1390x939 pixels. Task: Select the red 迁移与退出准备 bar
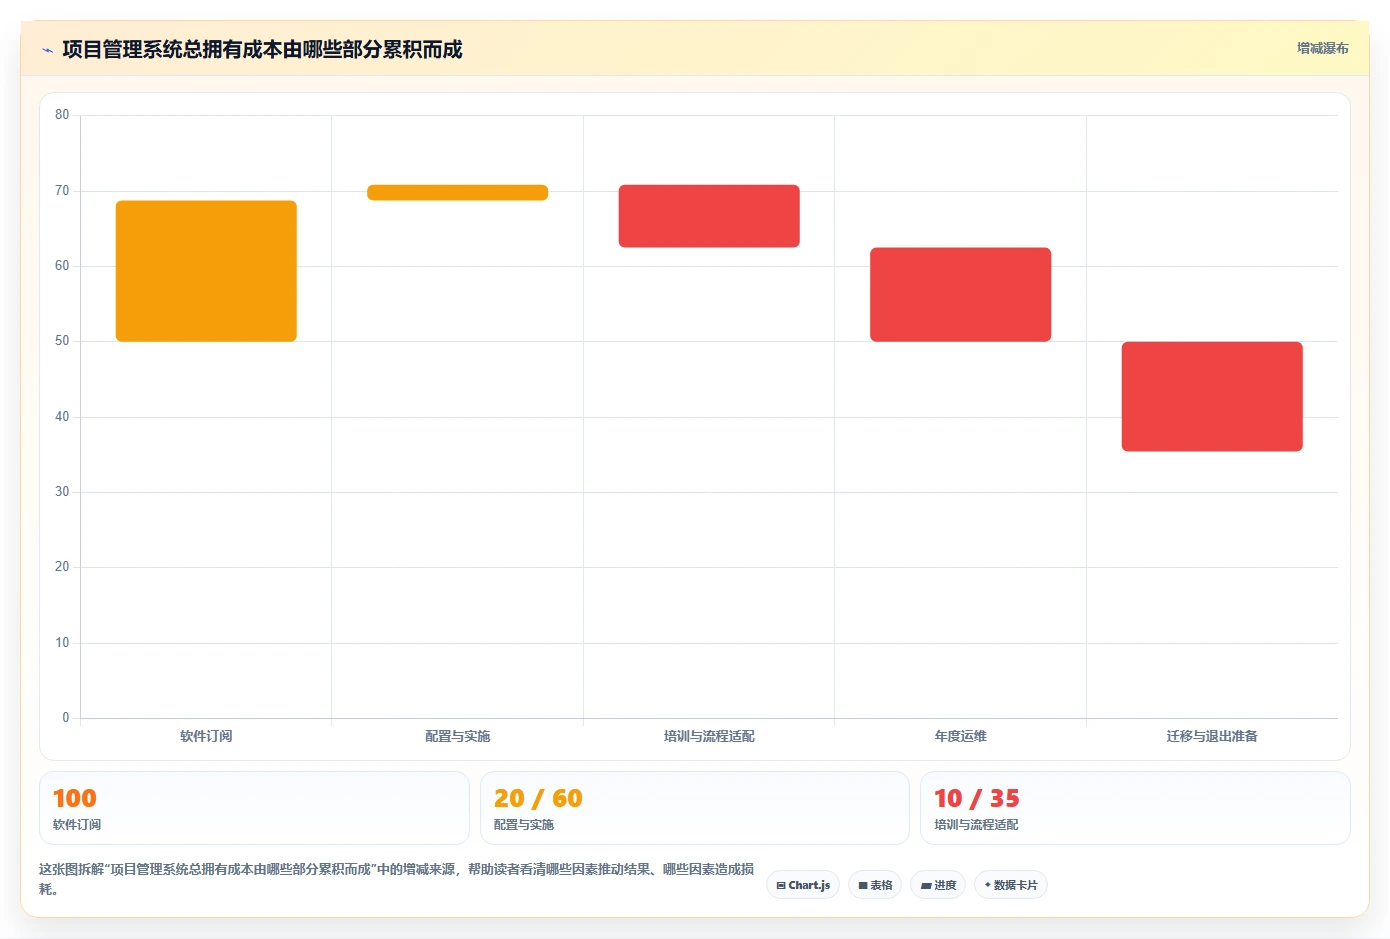point(1212,397)
